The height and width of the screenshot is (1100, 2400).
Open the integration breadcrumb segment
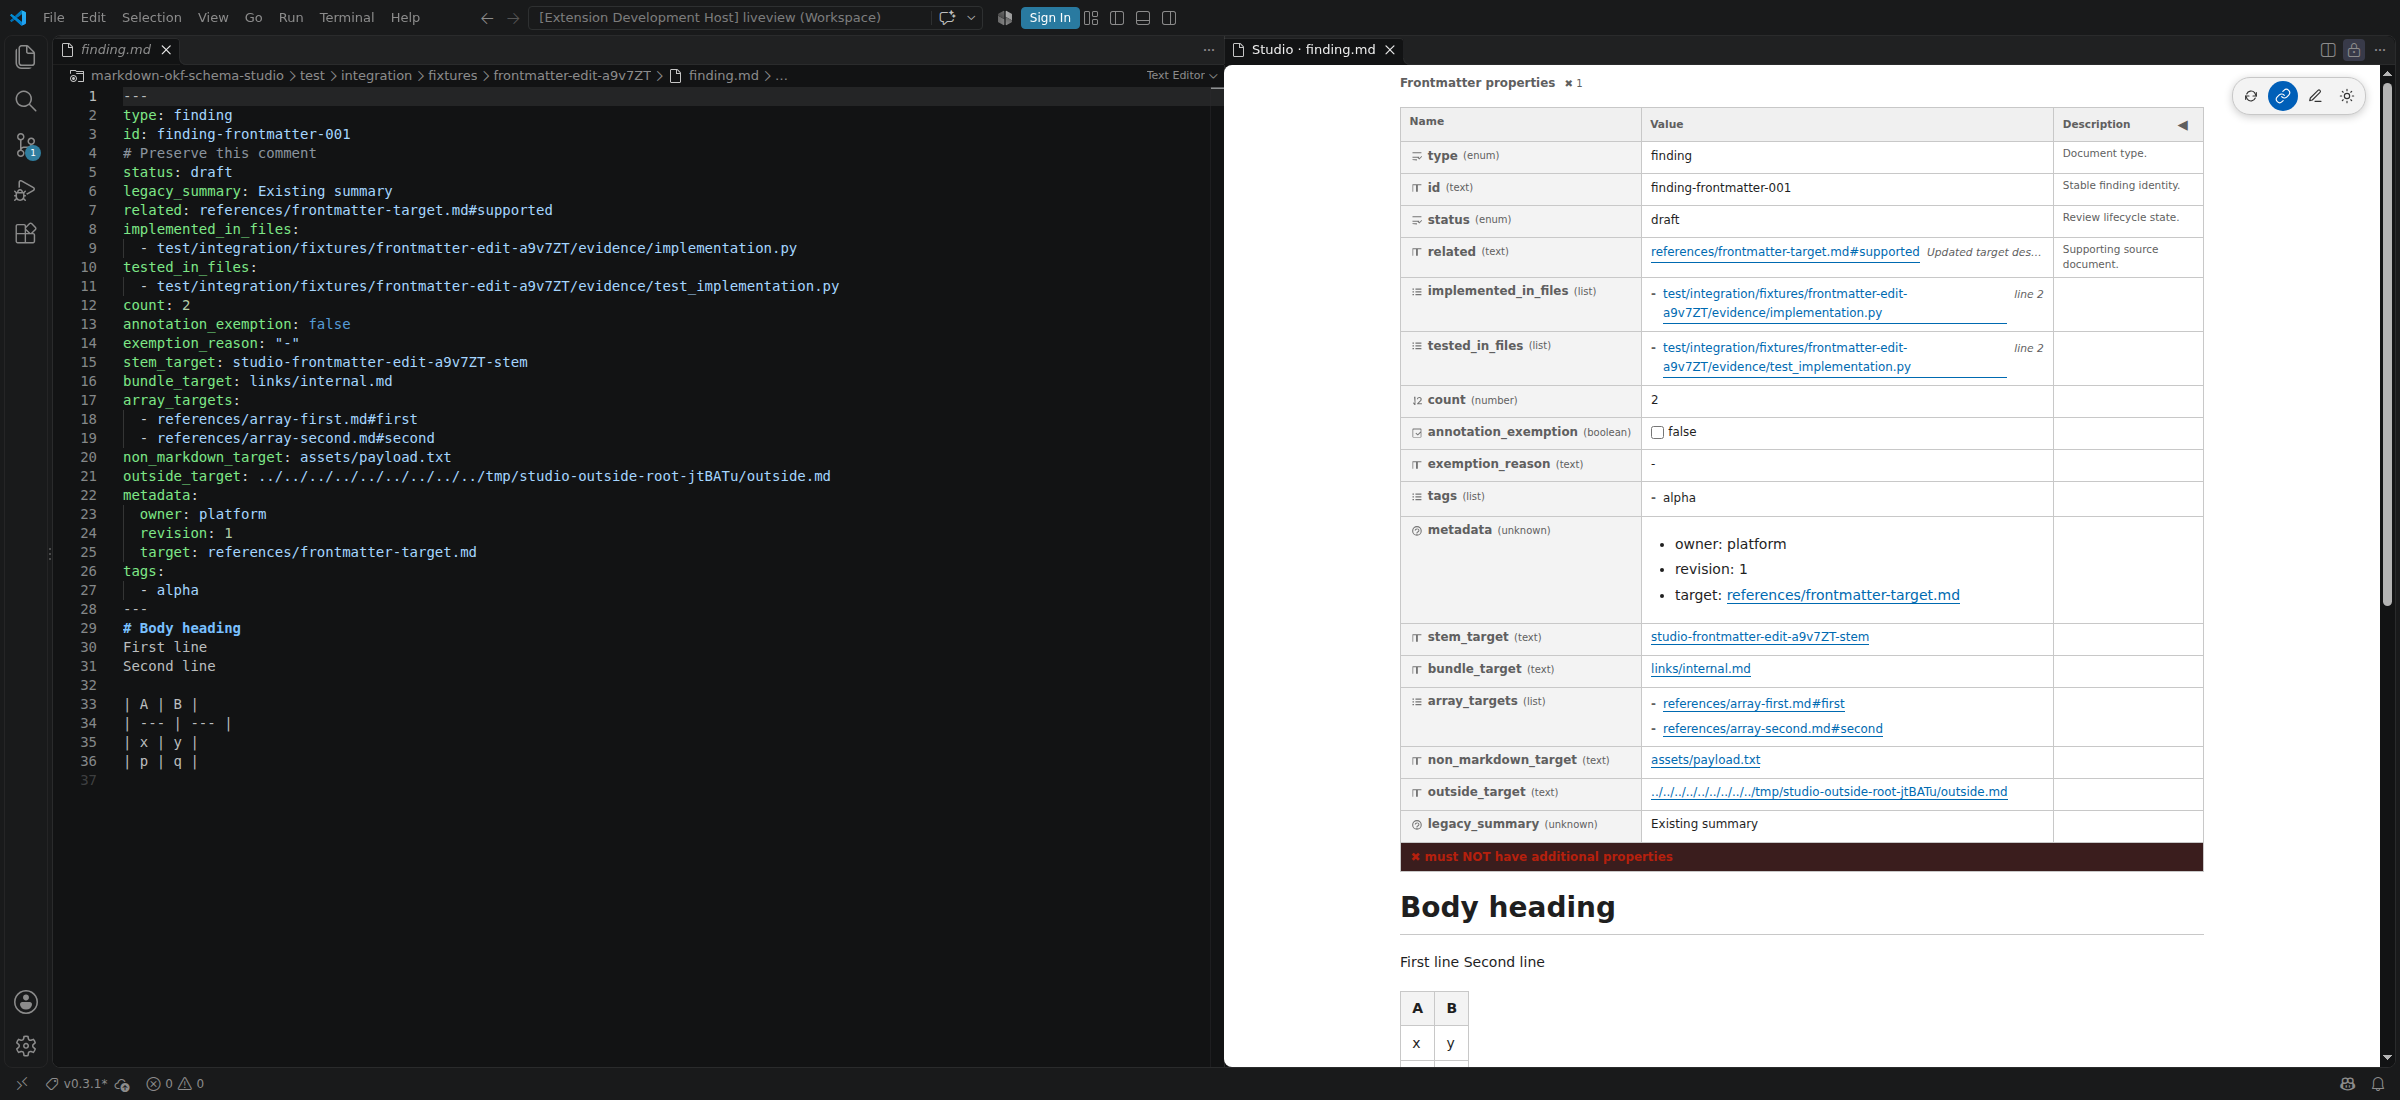point(376,75)
